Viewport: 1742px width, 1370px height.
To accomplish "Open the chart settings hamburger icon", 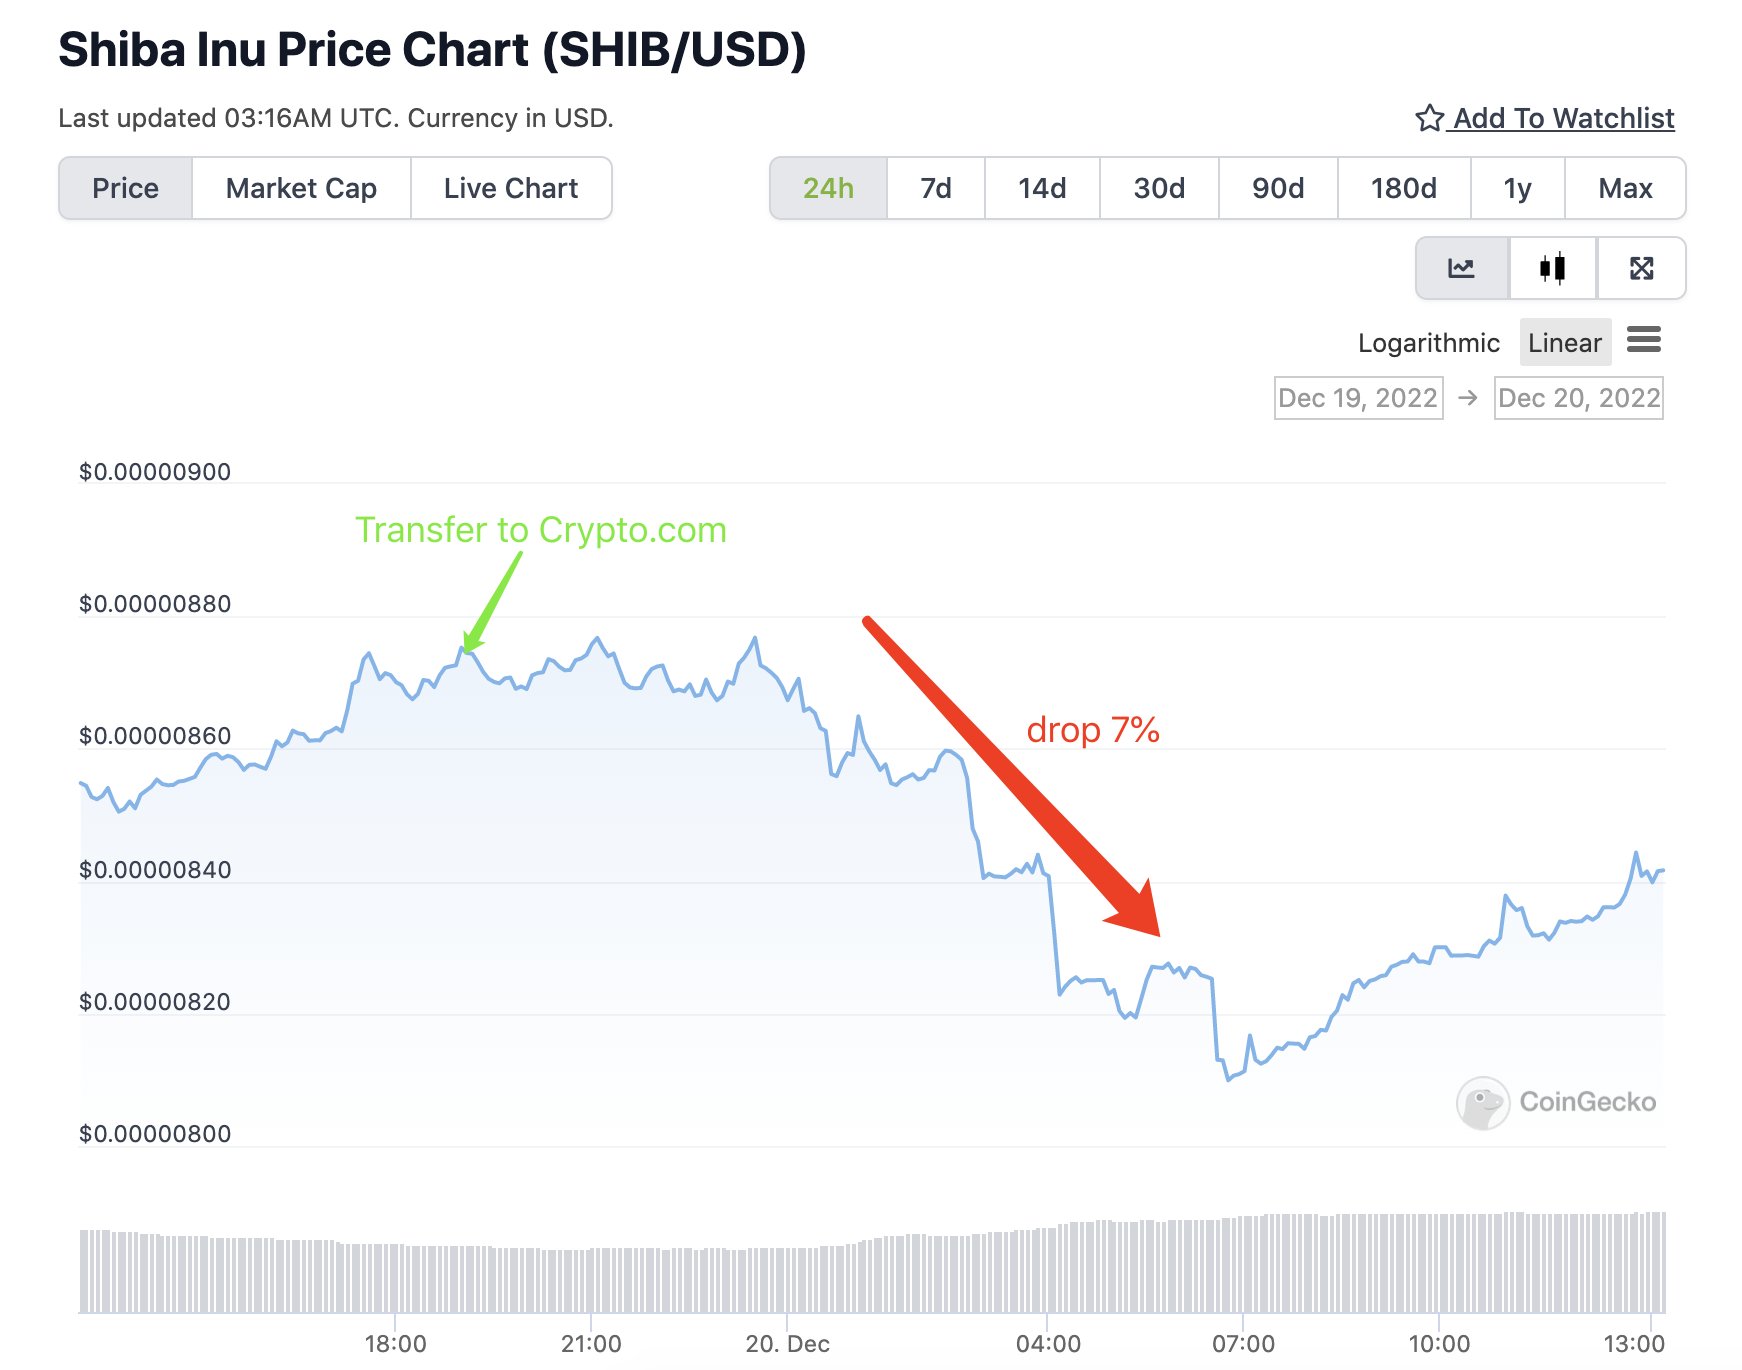I will pos(1645,341).
